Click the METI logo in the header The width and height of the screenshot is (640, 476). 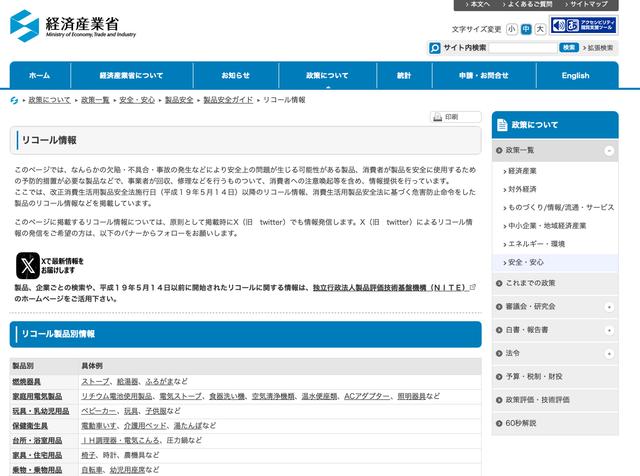pos(73,24)
